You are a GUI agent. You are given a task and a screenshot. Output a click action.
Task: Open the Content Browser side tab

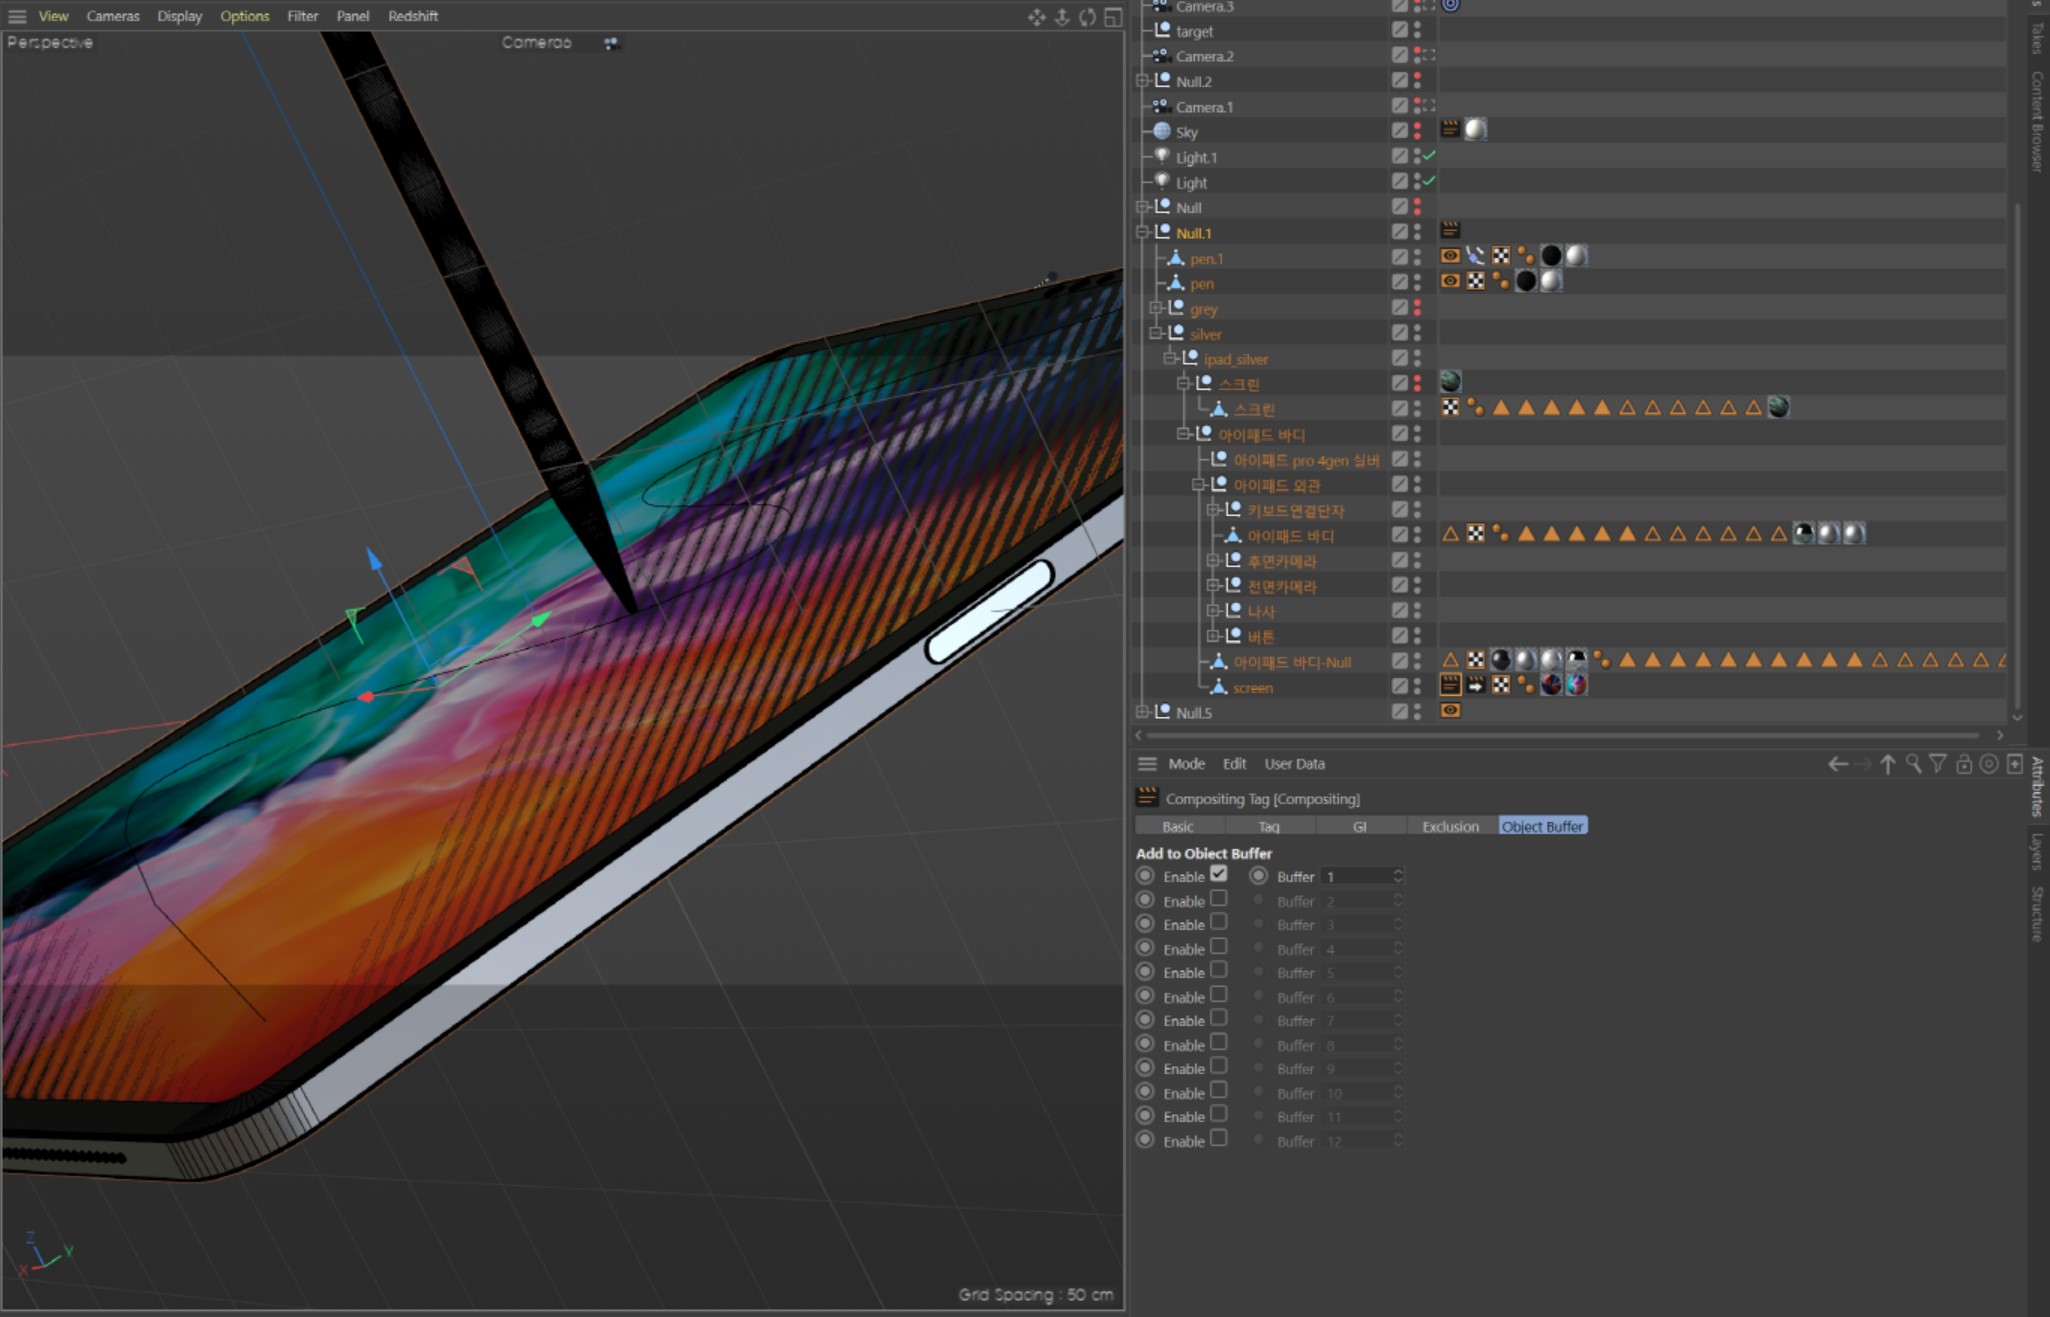tap(2037, 121)
